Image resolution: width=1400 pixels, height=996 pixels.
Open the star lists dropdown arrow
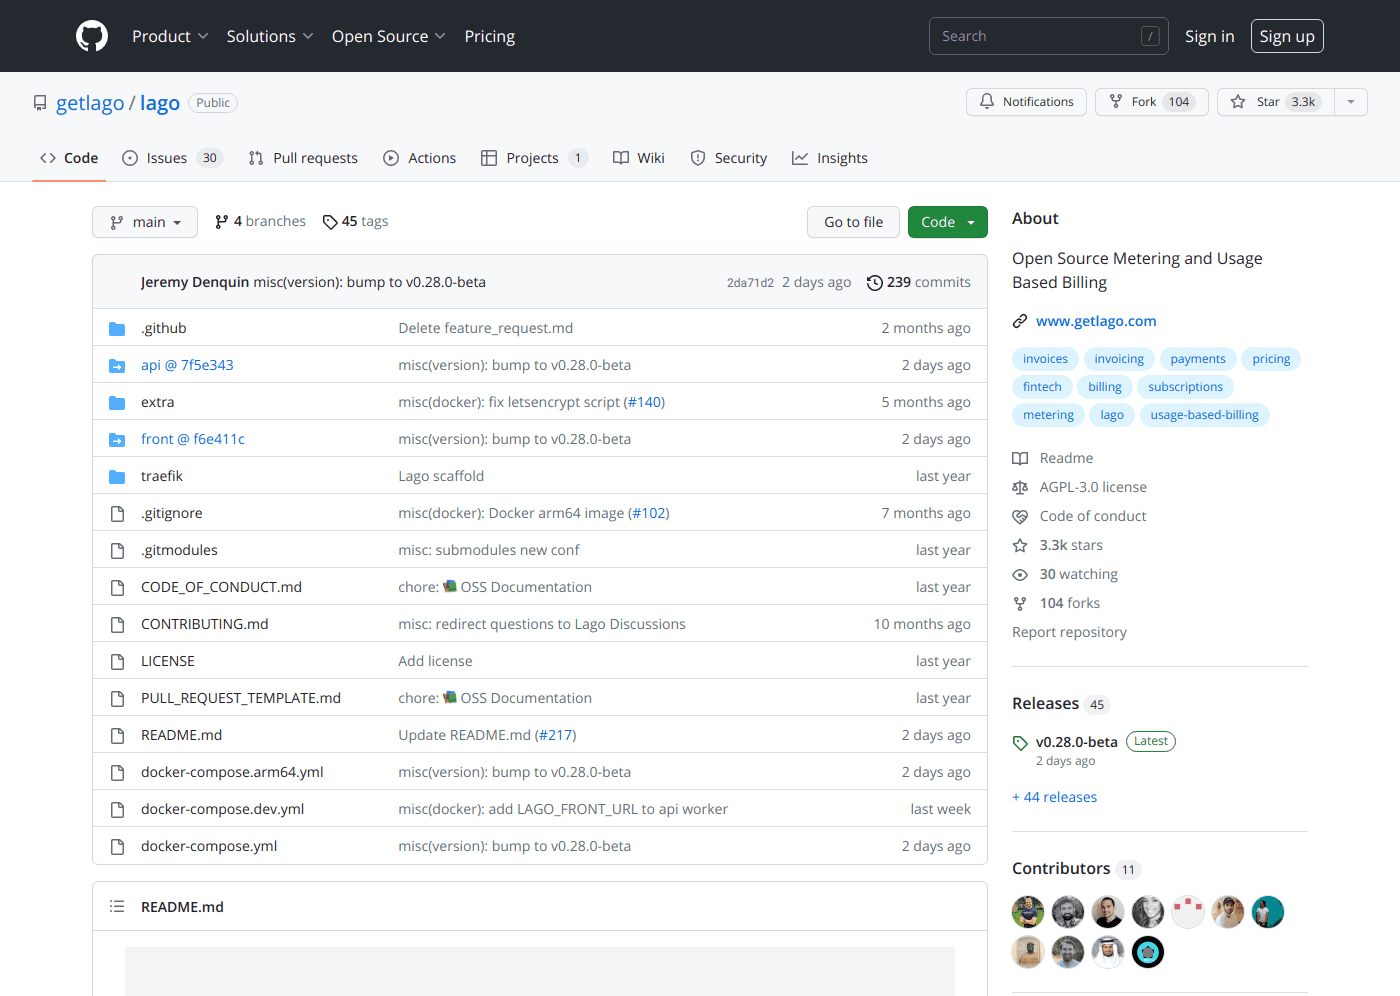[1351, 102]
